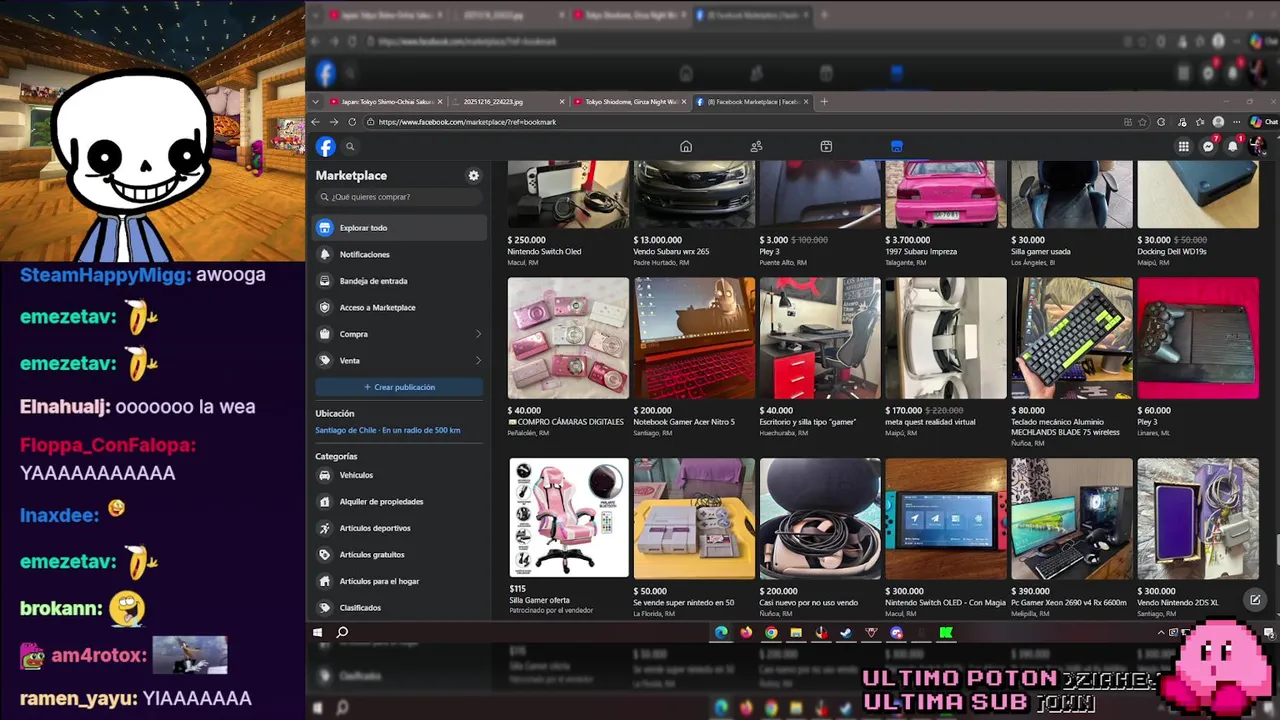1280x720 pixels.
Task: Open 1997 Subaru Impreza listing title
Action: 920,252
